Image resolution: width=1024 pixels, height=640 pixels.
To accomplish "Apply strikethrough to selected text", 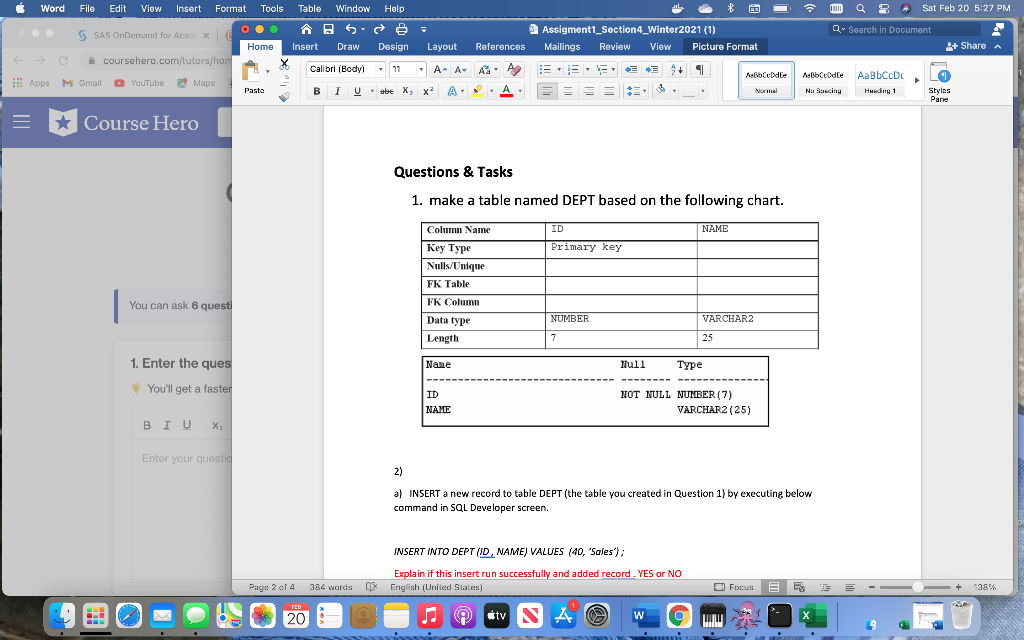I will [x=386, y=90].
